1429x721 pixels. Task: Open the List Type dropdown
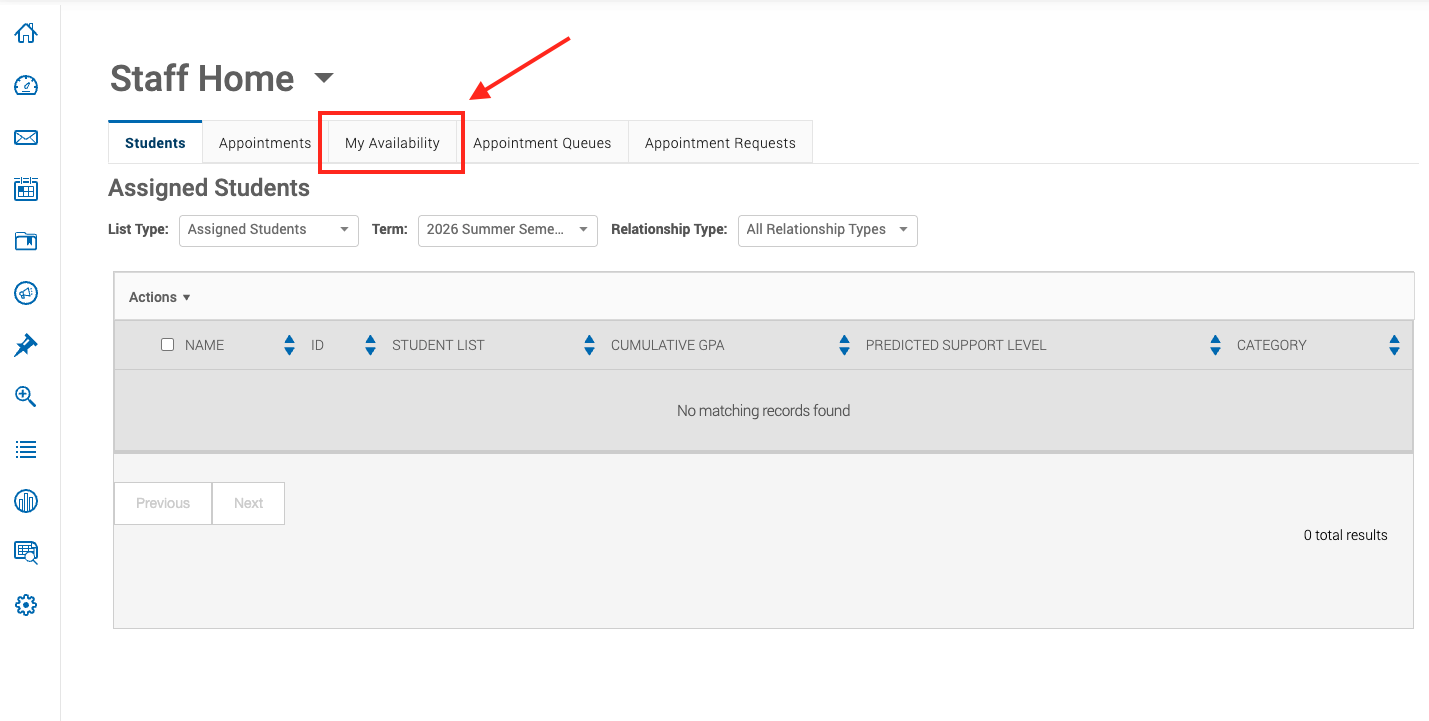(x=269, y=230)
